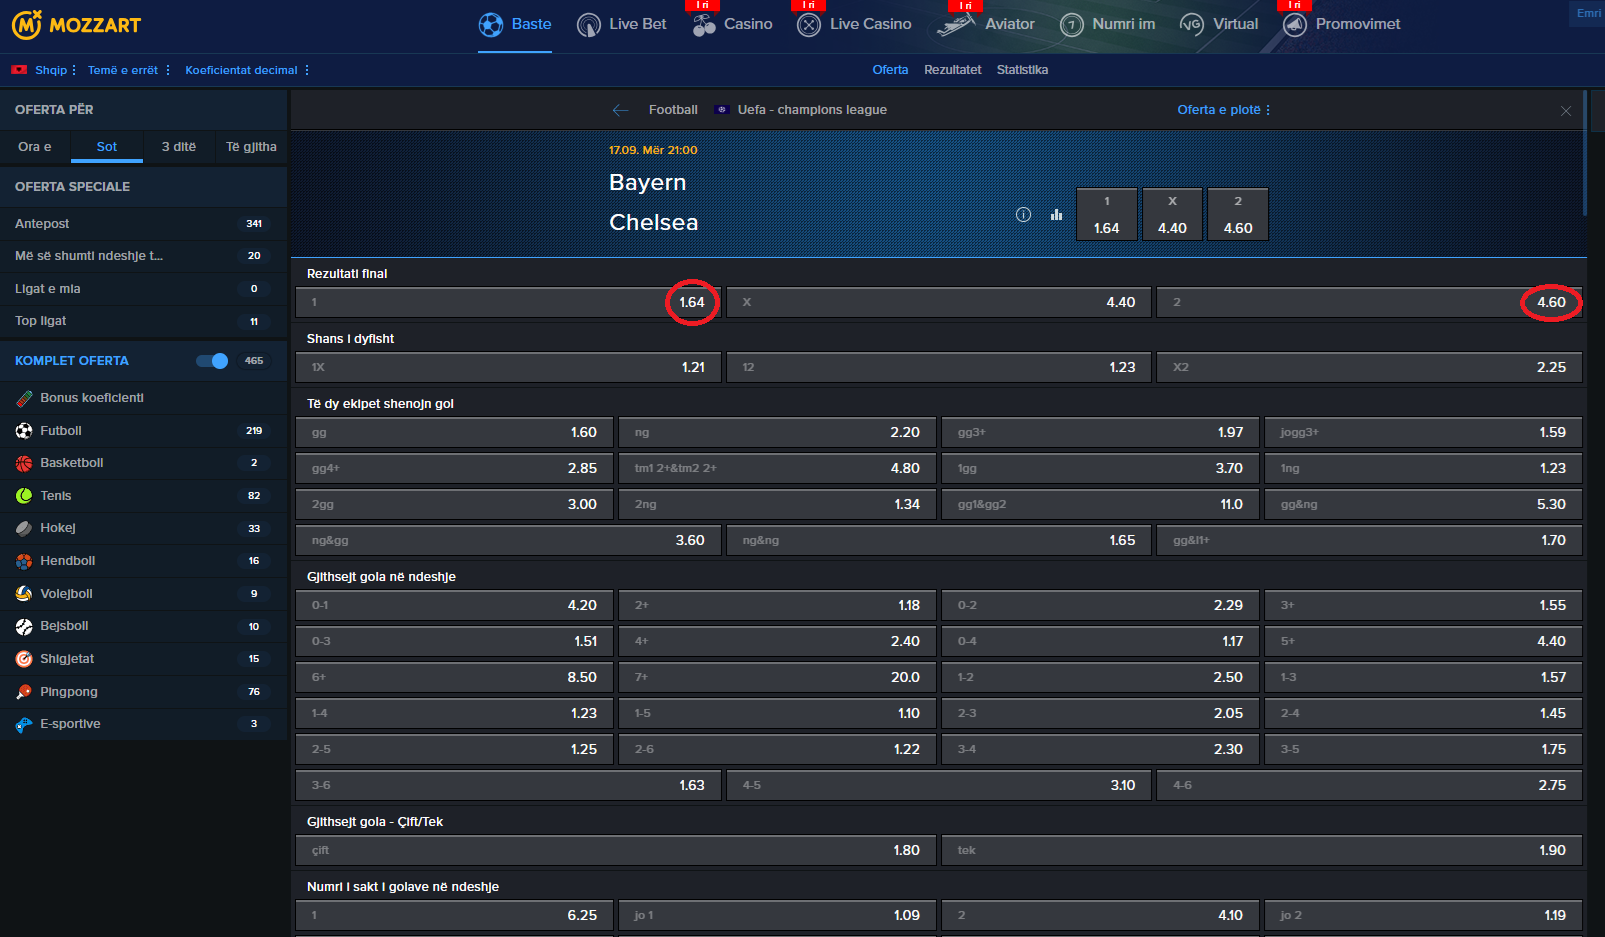Click the Virtual VG icon
Screen dimensions: 1605x937
(x=1191, y=25)
